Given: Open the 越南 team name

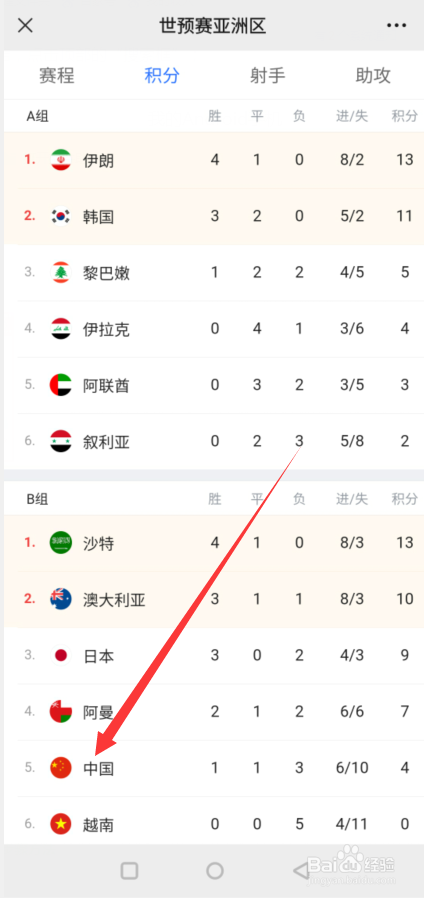Looking at the screenshot, I should [x=99, y=825].
